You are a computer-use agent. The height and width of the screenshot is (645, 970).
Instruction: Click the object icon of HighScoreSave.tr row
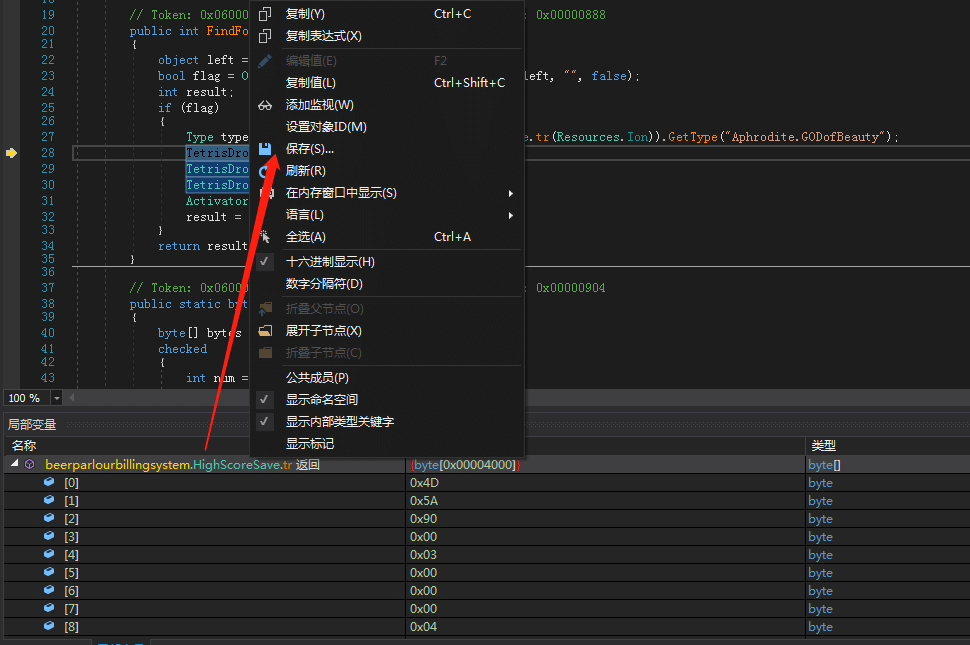(30, 464)
